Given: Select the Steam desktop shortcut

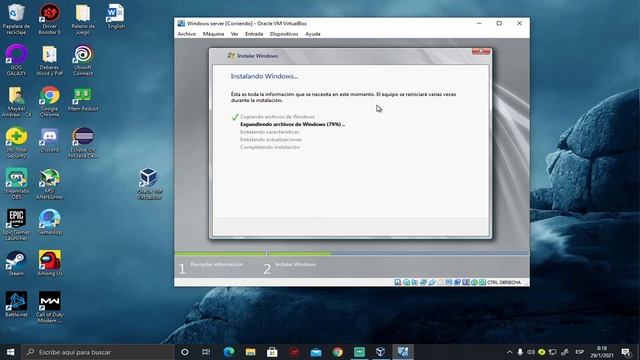Looking at the screenshot, I should (x=16, y=264).
